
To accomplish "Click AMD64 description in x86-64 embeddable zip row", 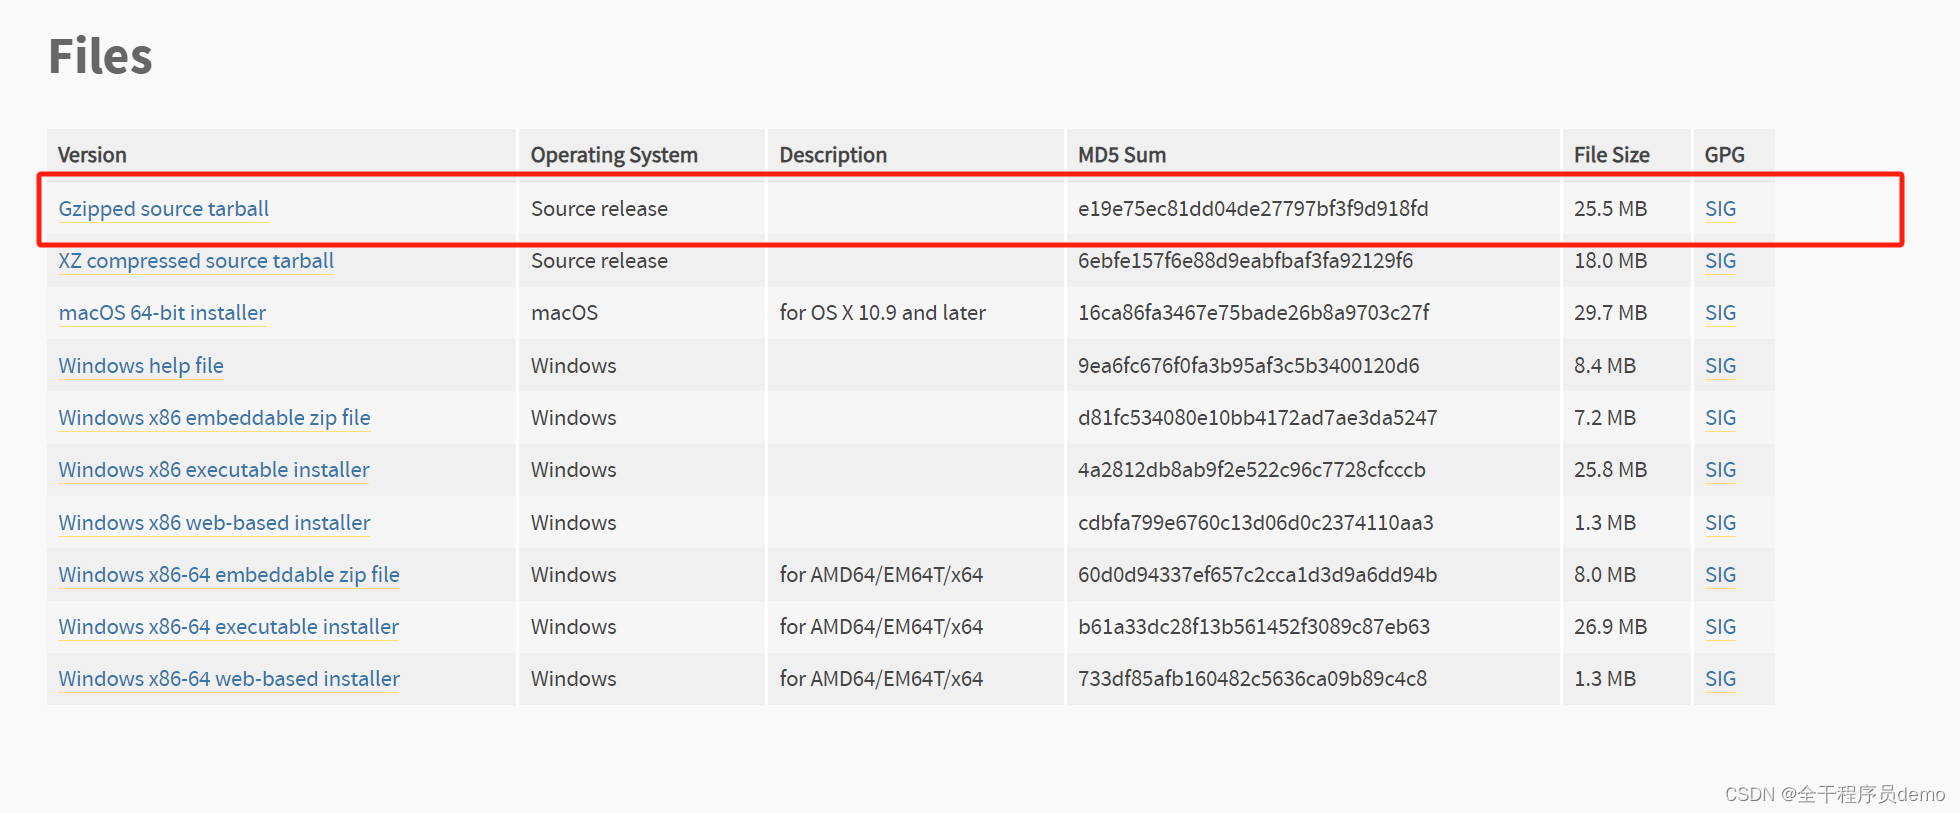I will pyautogui.click(x=881, y=575).
